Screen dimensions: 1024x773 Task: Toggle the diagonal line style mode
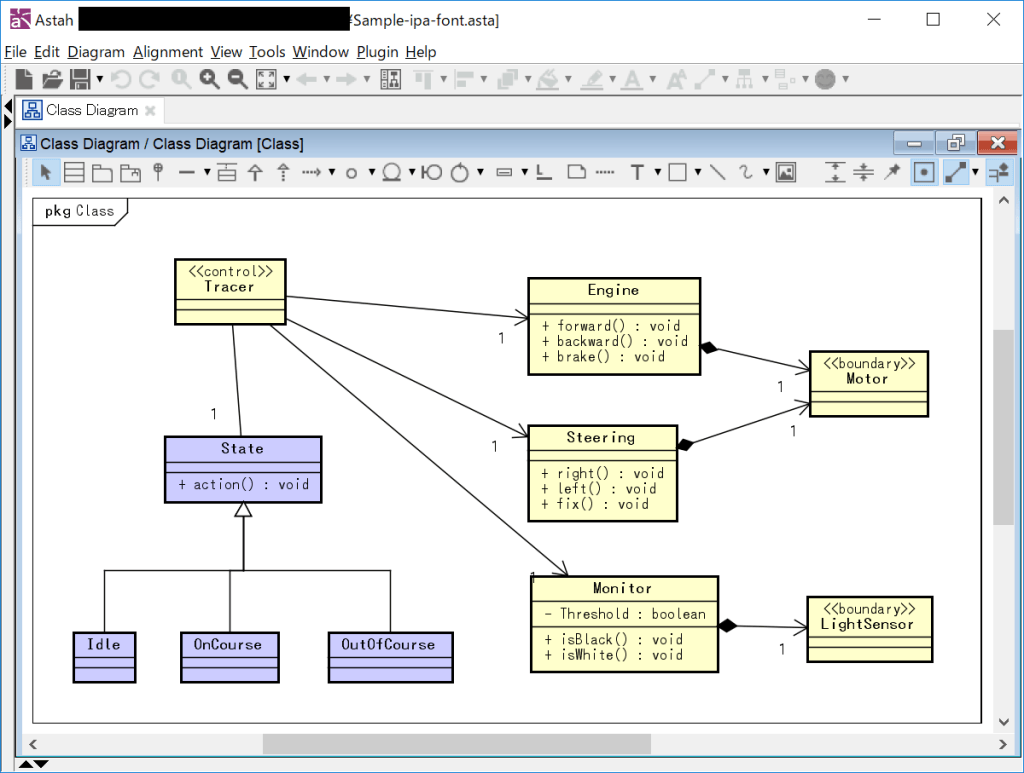click(x=955, y=172)
